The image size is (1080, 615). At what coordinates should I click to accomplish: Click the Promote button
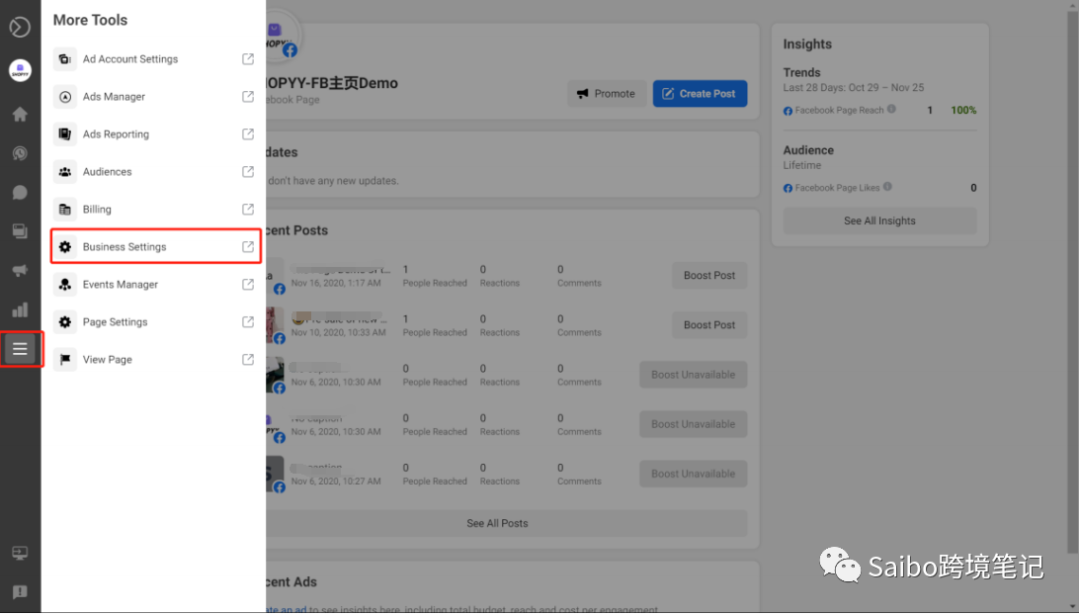[607, 94]
